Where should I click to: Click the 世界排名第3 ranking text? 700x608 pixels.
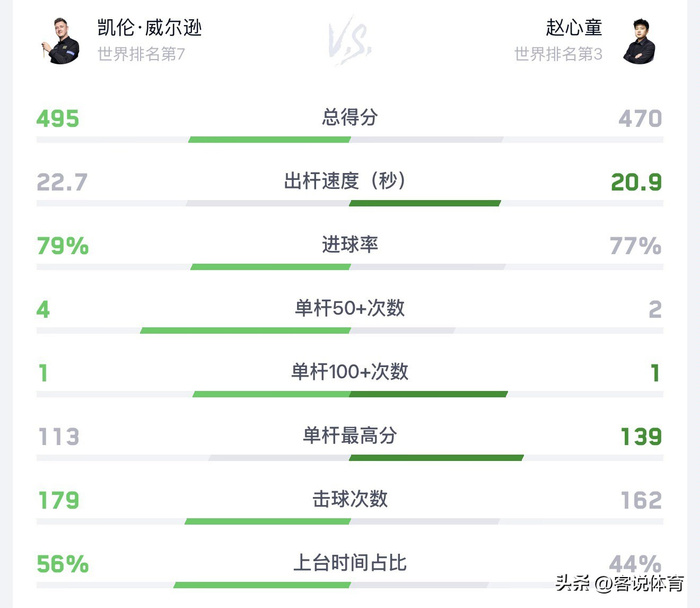tap(558, 54)
